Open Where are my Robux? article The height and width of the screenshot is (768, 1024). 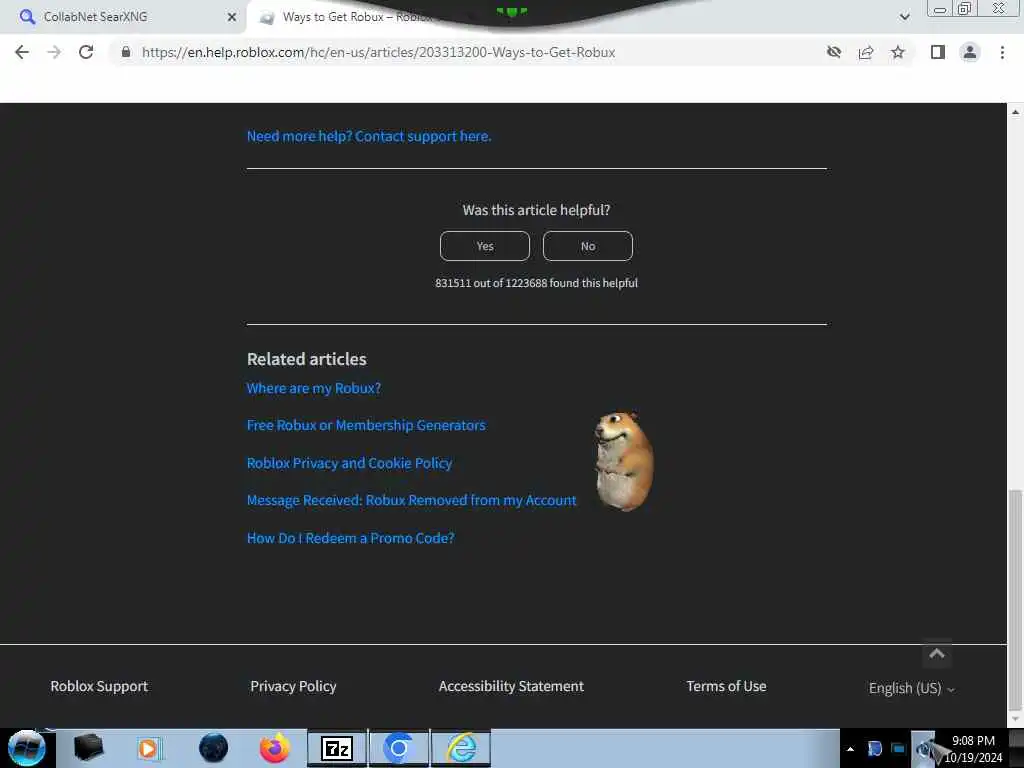[x=313, y=388]
